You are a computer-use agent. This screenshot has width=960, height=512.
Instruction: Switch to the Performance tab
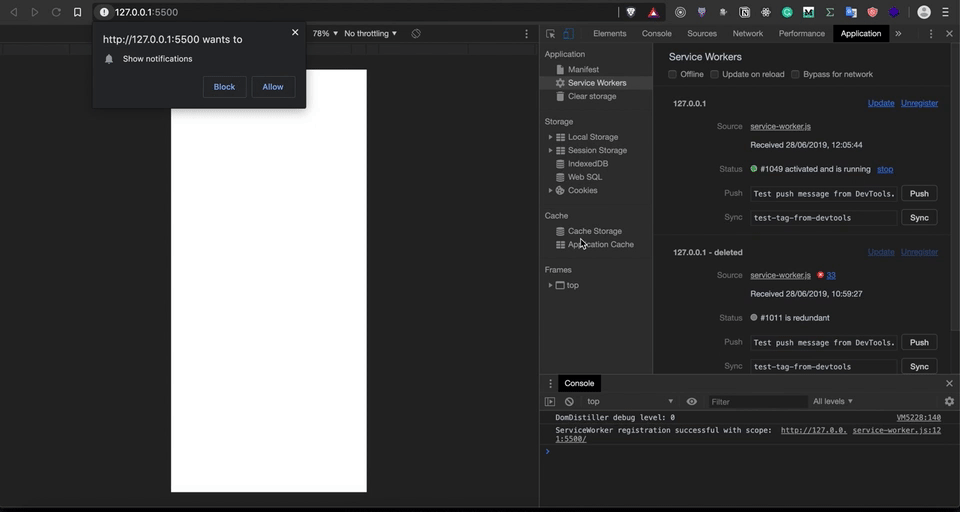tap(801, 34)
